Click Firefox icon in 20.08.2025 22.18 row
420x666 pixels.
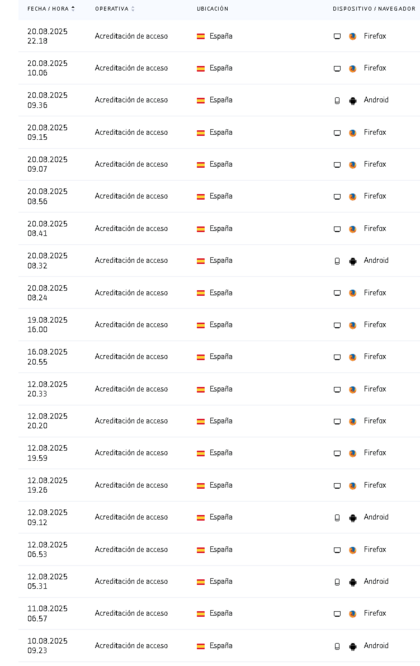click(352, 37)
